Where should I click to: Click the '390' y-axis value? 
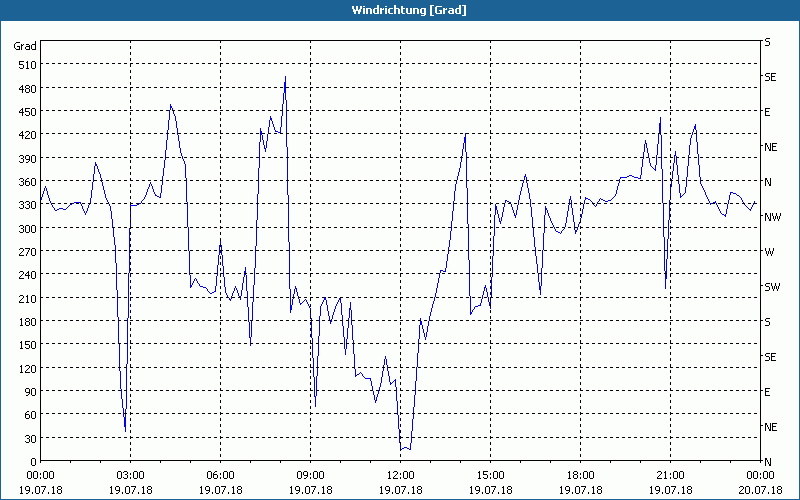tap(28, 158)
